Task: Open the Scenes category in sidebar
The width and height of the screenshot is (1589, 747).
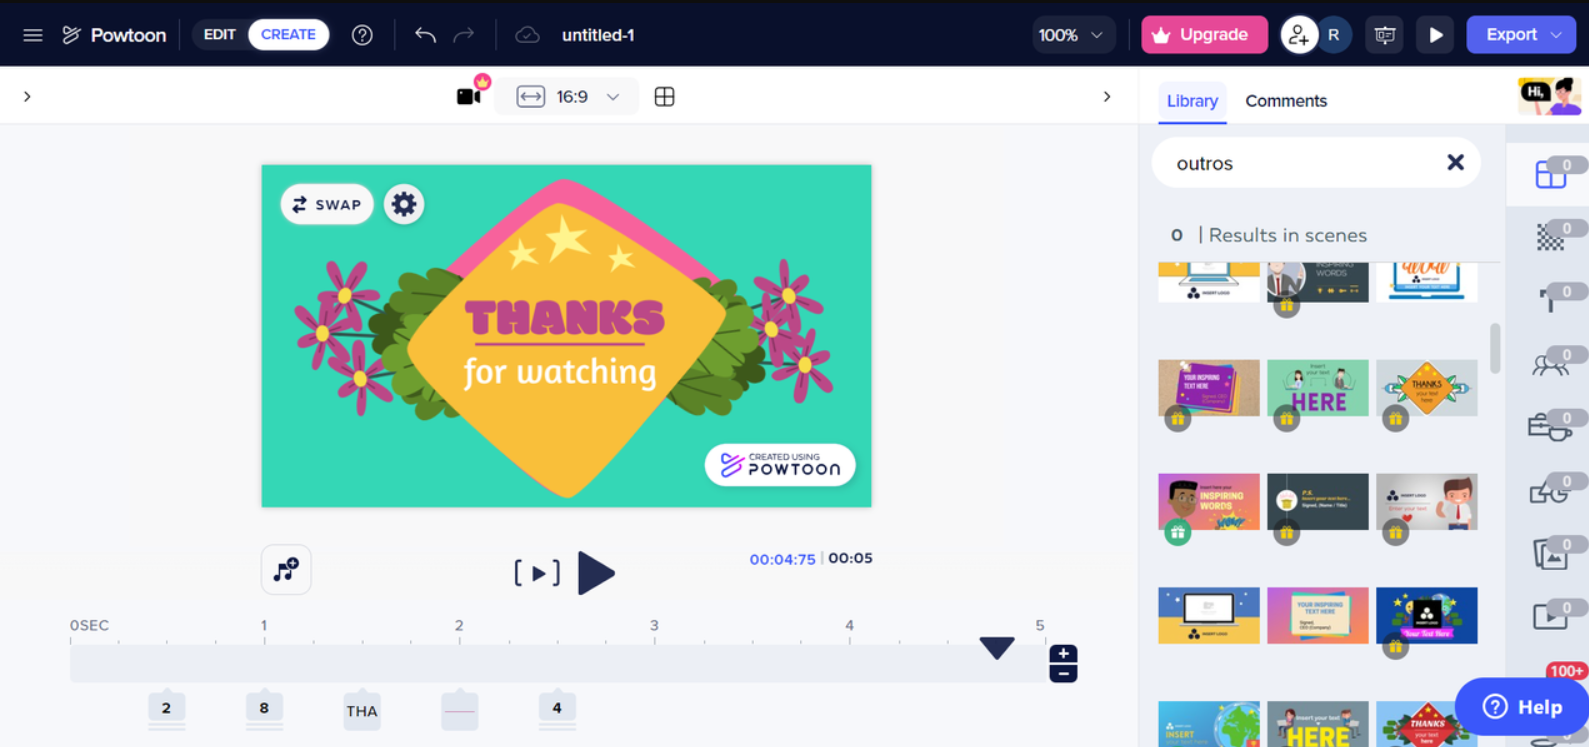Action: click(1551, 174)
